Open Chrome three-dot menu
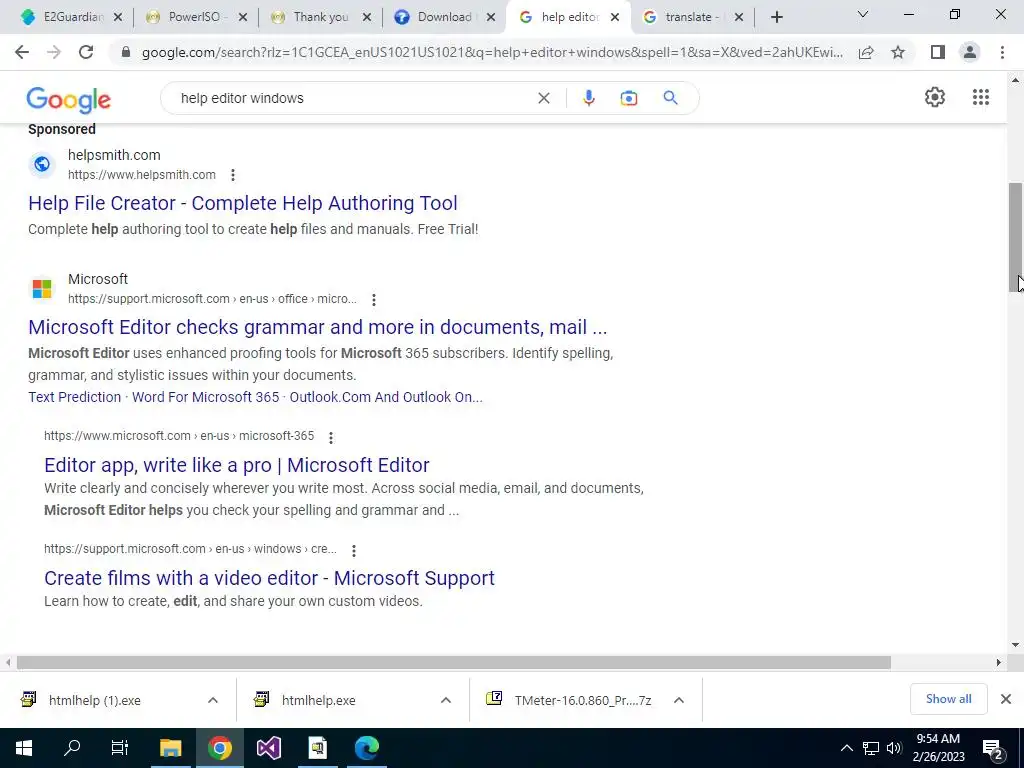This screenshot has height=768, width=1024. pos(1002,52)
